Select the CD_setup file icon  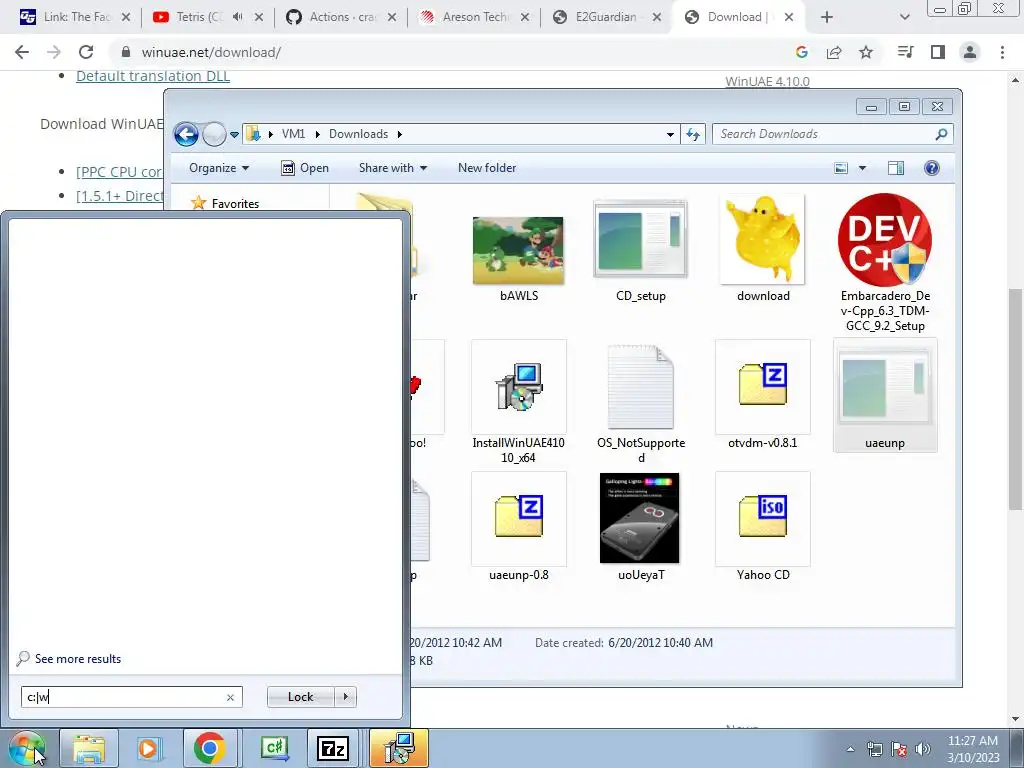[x=641, y=239]
